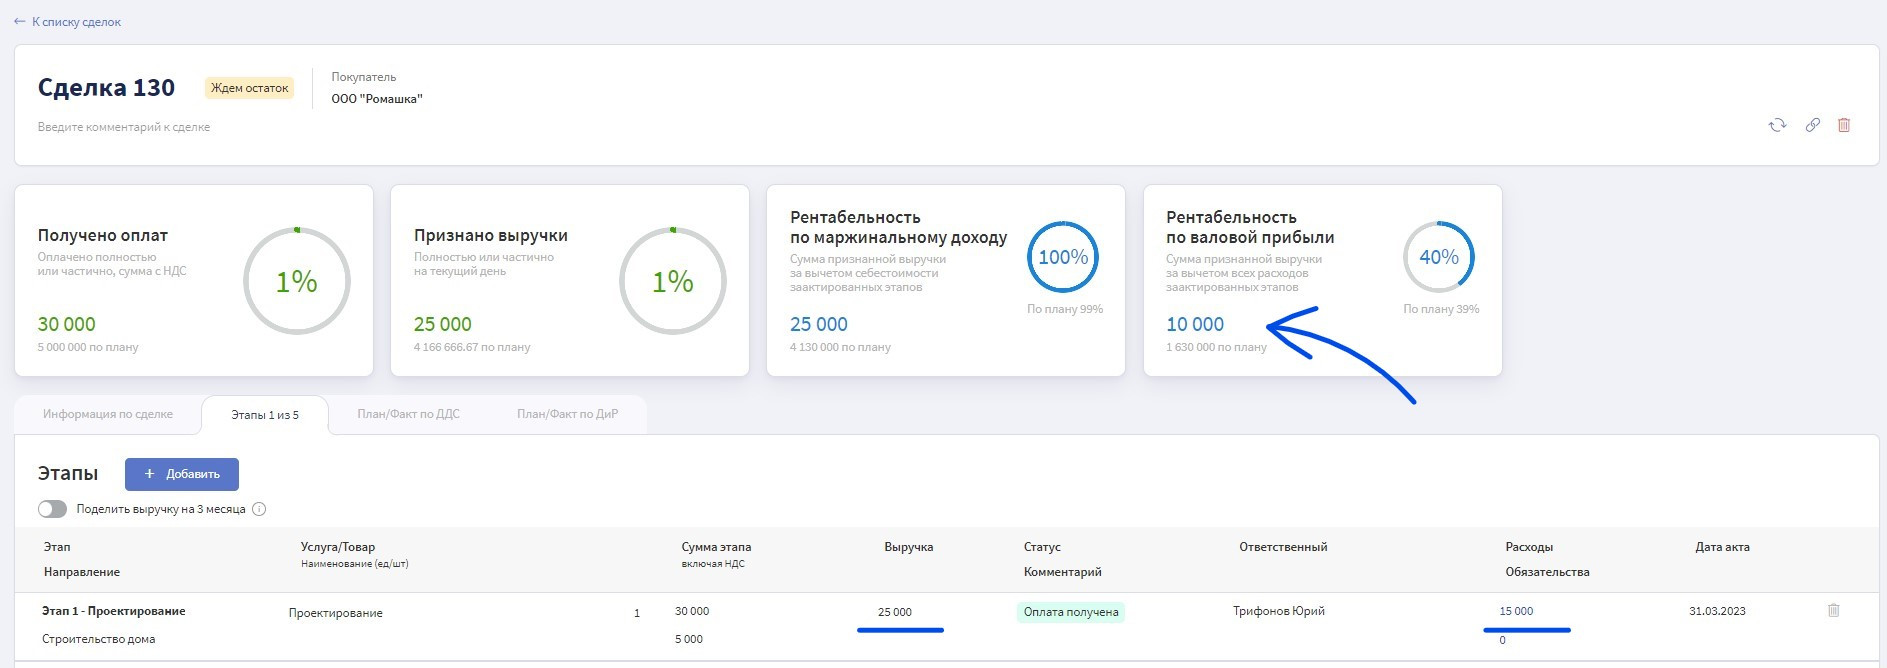Click the 40% gross profit progress ring
The height and width of the screenshot is (668, 1887).
[x=1438, y=257]
